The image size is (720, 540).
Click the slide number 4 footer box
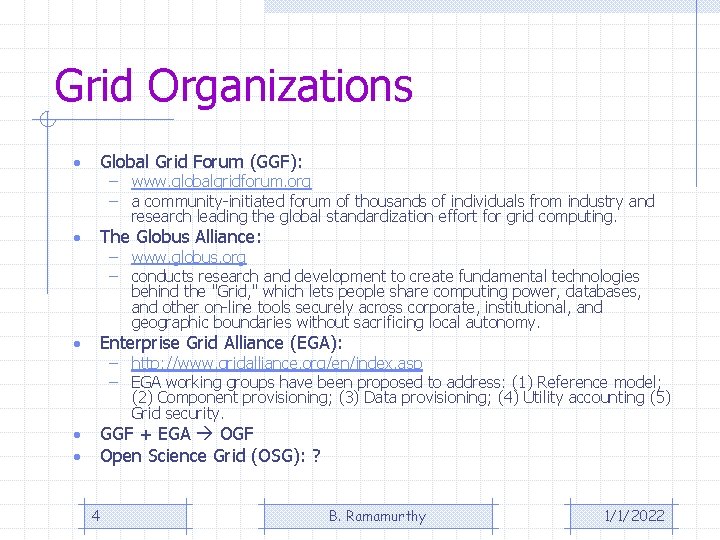tap(135, 516)
